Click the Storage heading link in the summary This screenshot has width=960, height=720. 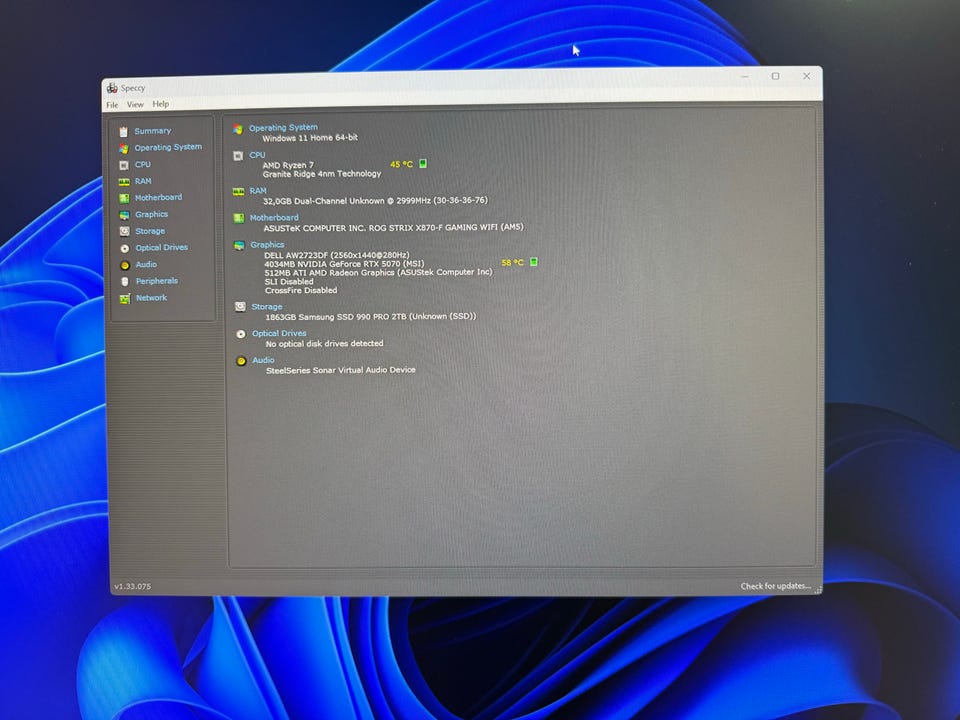pyautogui.click(x=266, y=307)
